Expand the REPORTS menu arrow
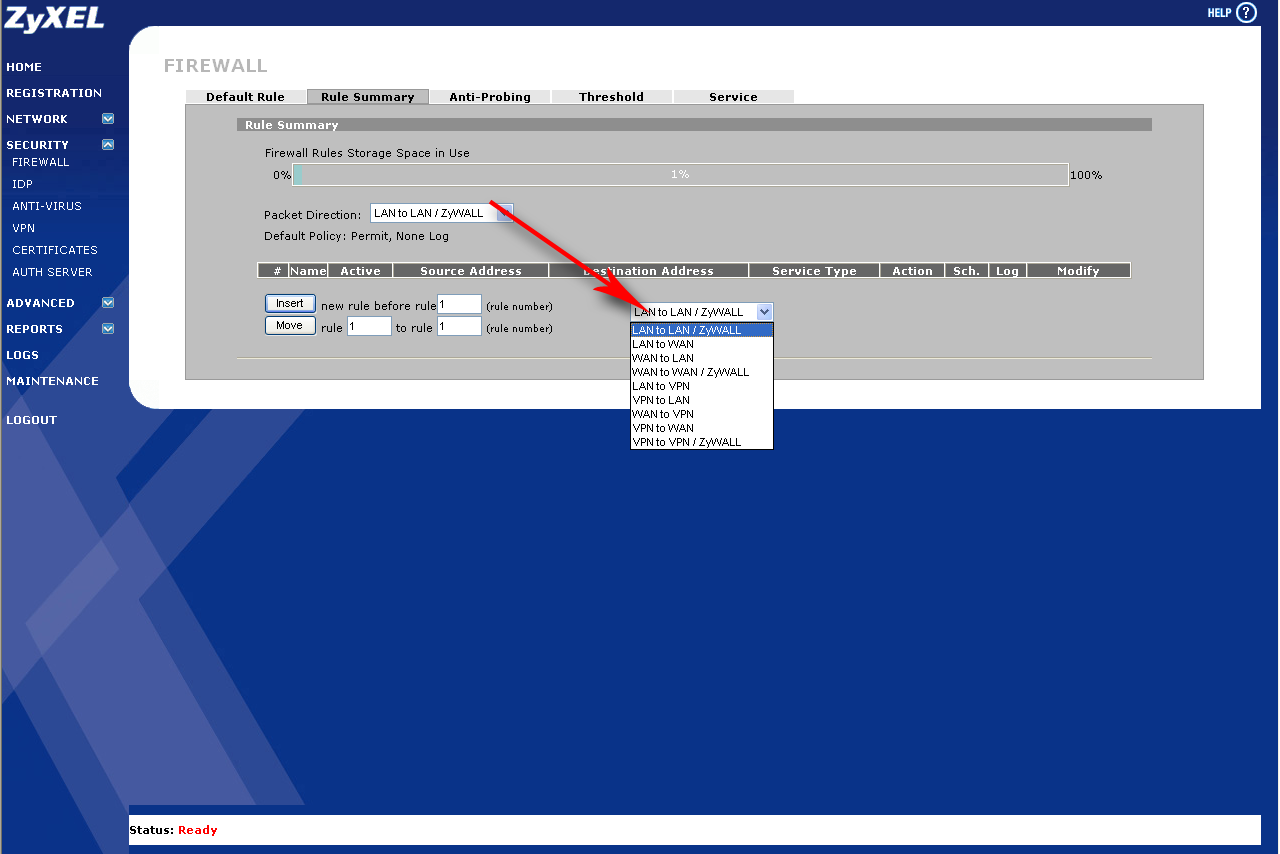Image resolution: width=1280 pixels, height=854 pixels. pyautogui.click(x=108, y=329)
